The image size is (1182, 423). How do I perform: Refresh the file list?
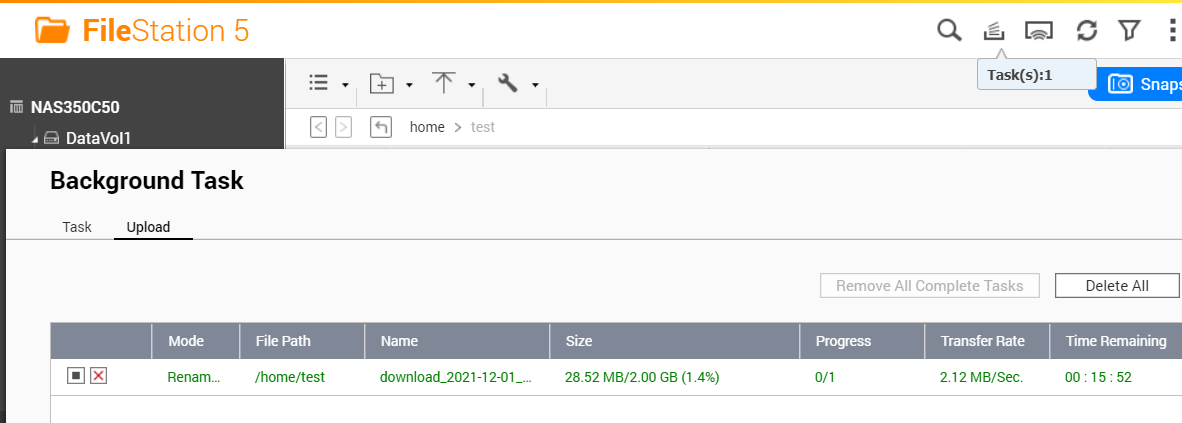(x=1086, y=31)
